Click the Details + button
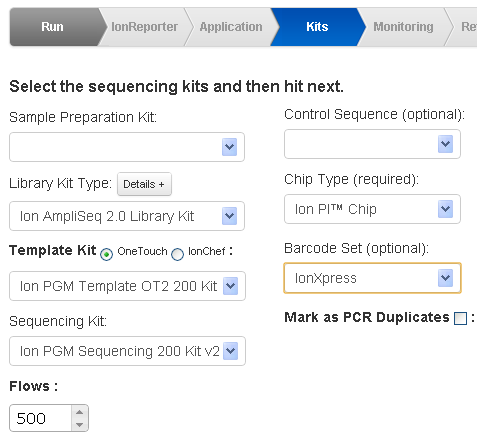 [x=144, y=184]
